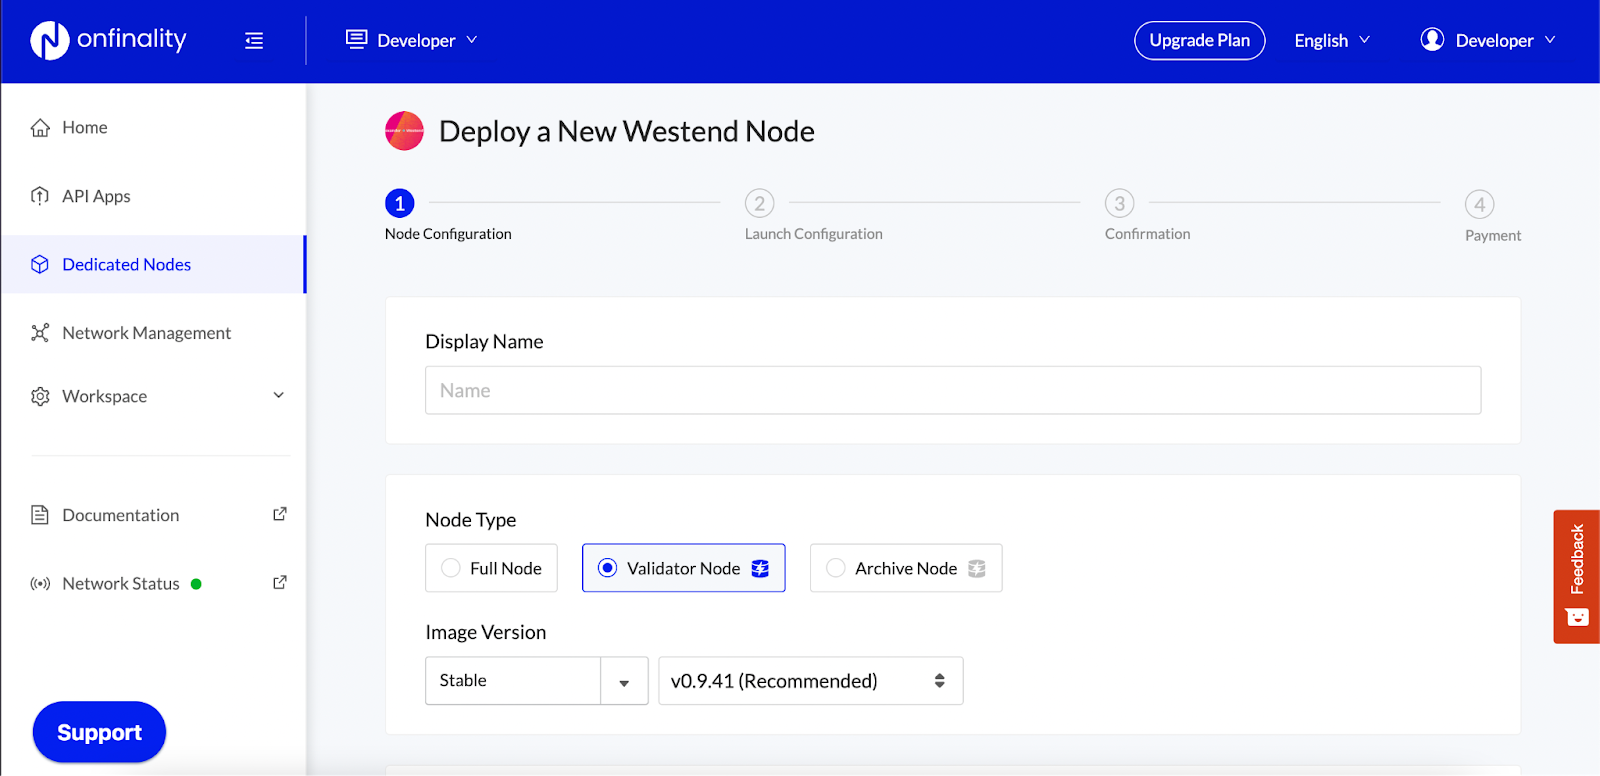Select the Full Node radio button
This screenshot has height=776, width=1600.
click(451, 568)
